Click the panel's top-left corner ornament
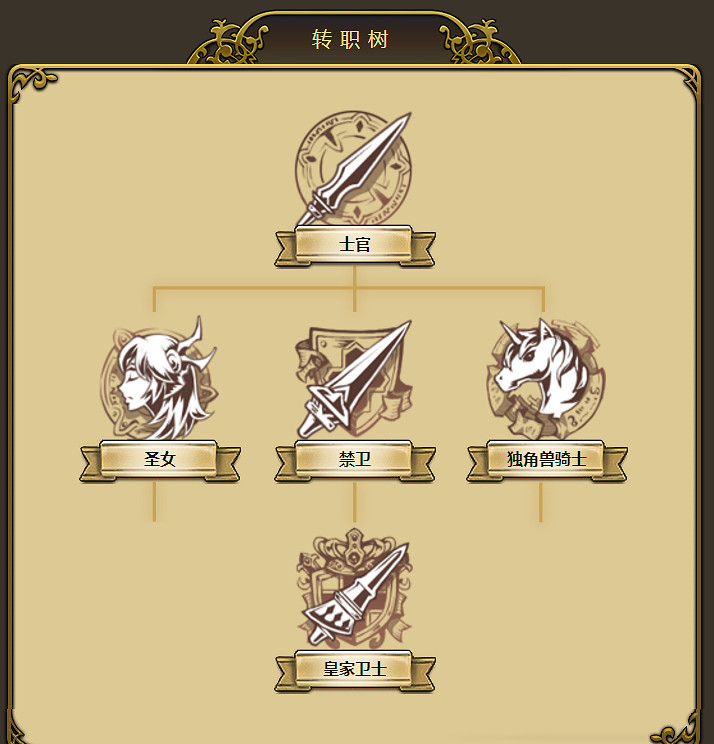This screenshot has width=714, height=744. [32, 85]
